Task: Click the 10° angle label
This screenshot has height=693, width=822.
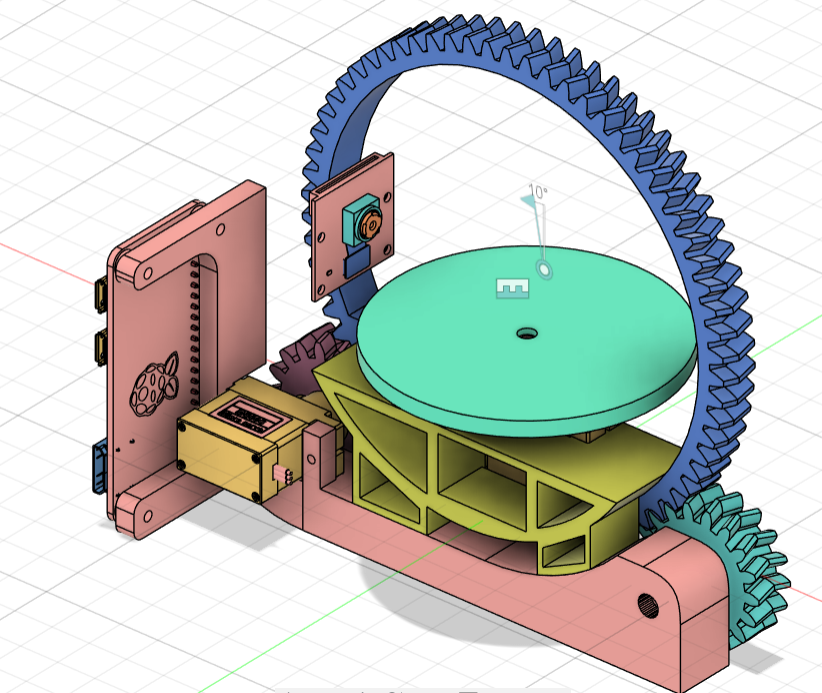Action: coord(538,191)
